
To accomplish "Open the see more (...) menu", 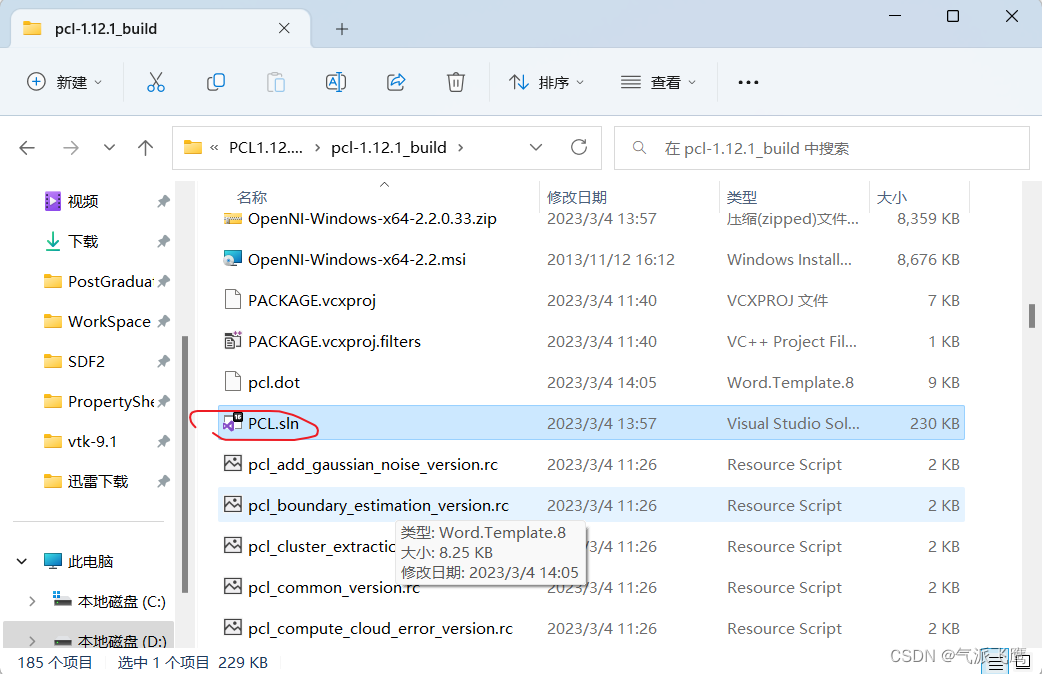I will 748,82.
